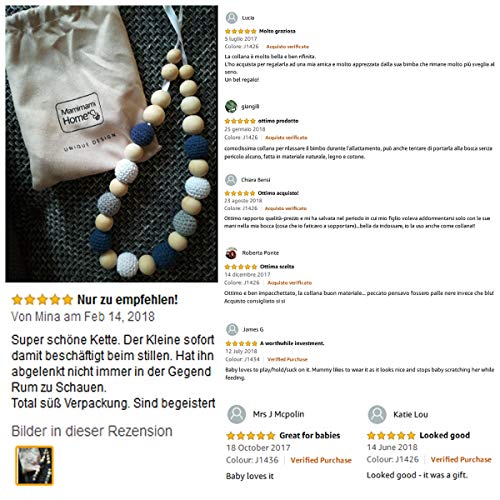This screenshot has height=500, width=500.
Task: Open A worthwhile investment review title
Action: [292, 343]
